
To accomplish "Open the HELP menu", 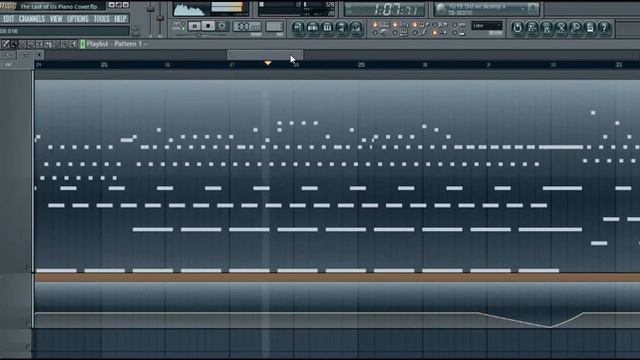I will point(120,19).
